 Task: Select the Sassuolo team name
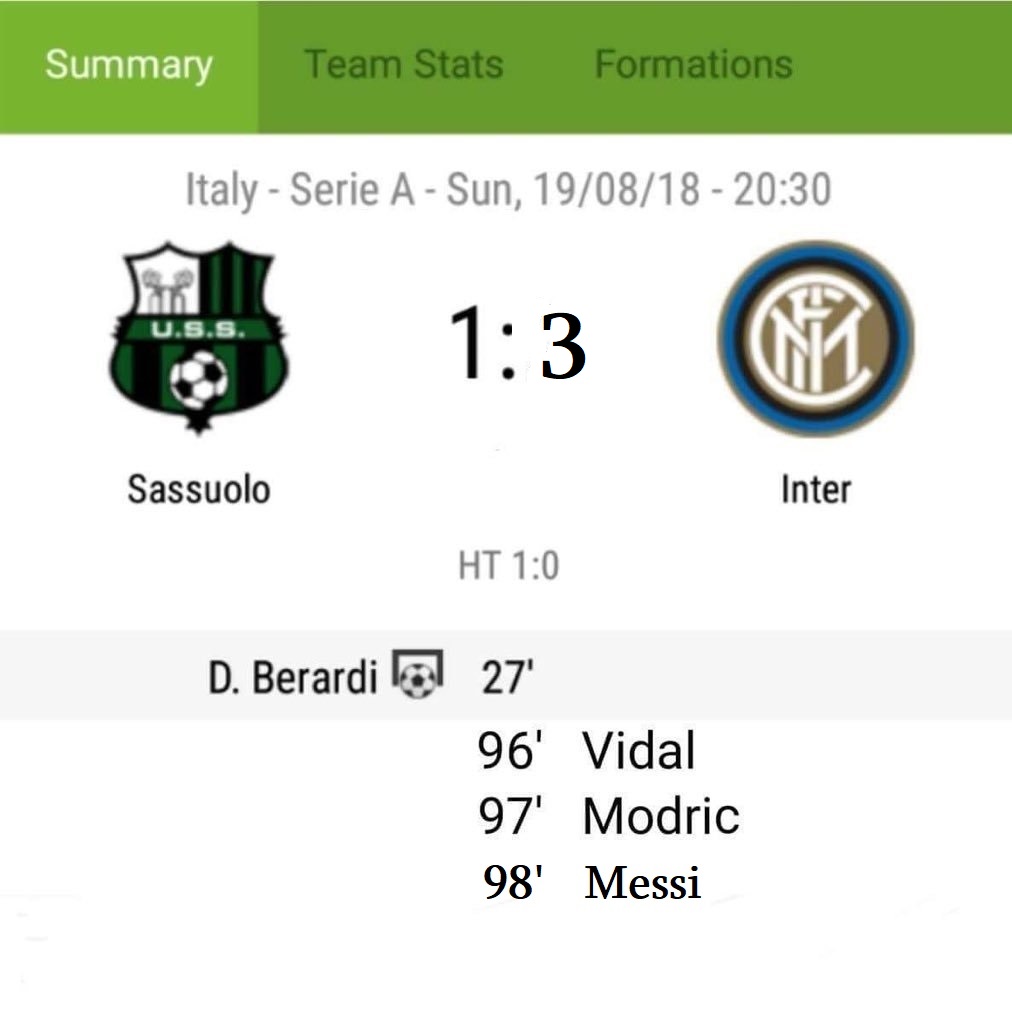click(x=198, y=489)
